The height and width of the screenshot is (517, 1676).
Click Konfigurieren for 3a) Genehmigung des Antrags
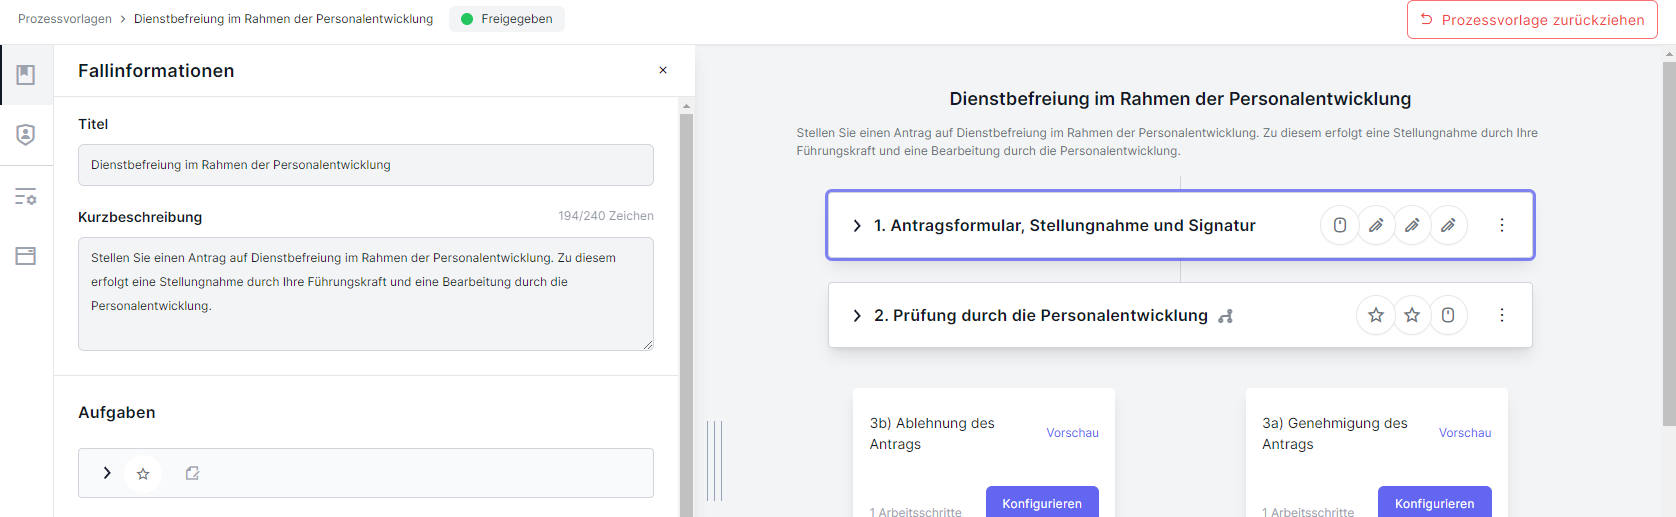coord(1434,502)
